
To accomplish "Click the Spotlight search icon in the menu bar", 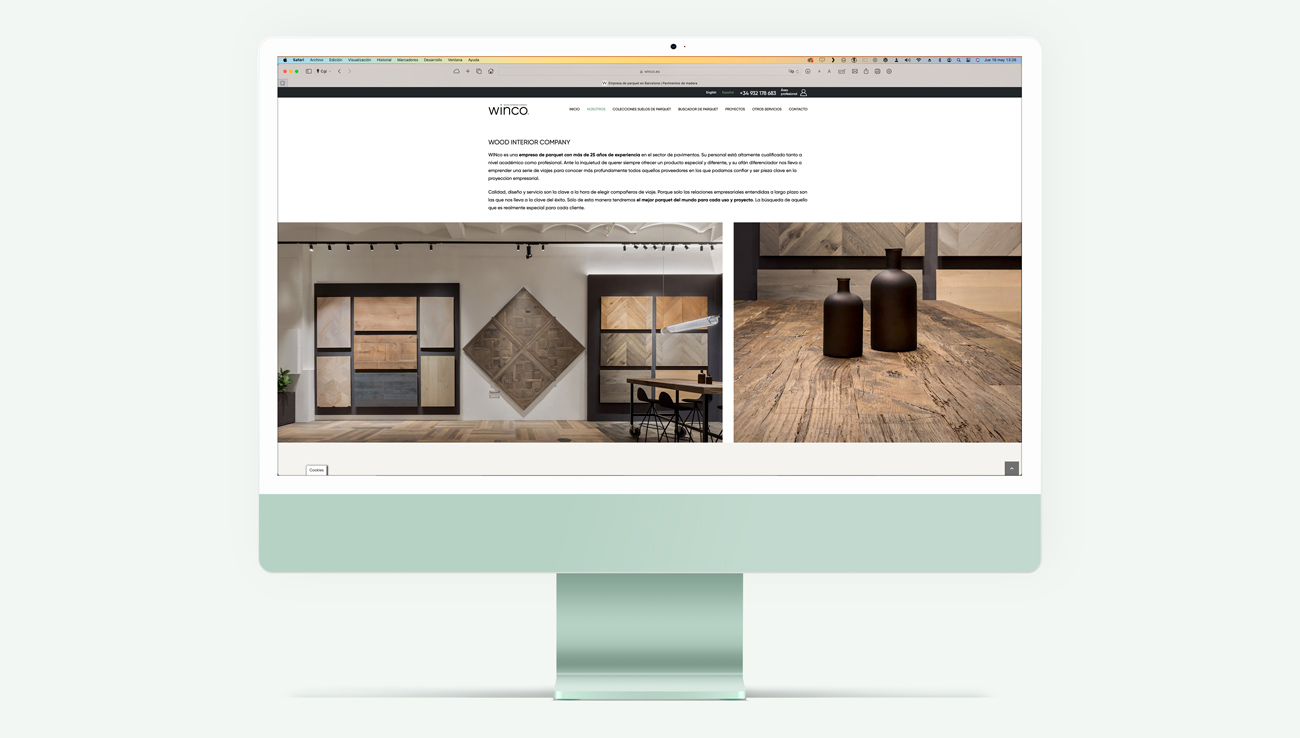I will tap(959, 60).
